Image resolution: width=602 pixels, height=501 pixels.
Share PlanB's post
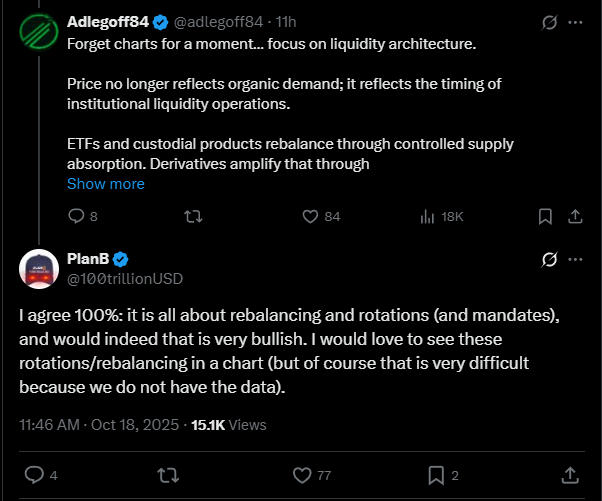pyautogui.click(x=570, y=474)
